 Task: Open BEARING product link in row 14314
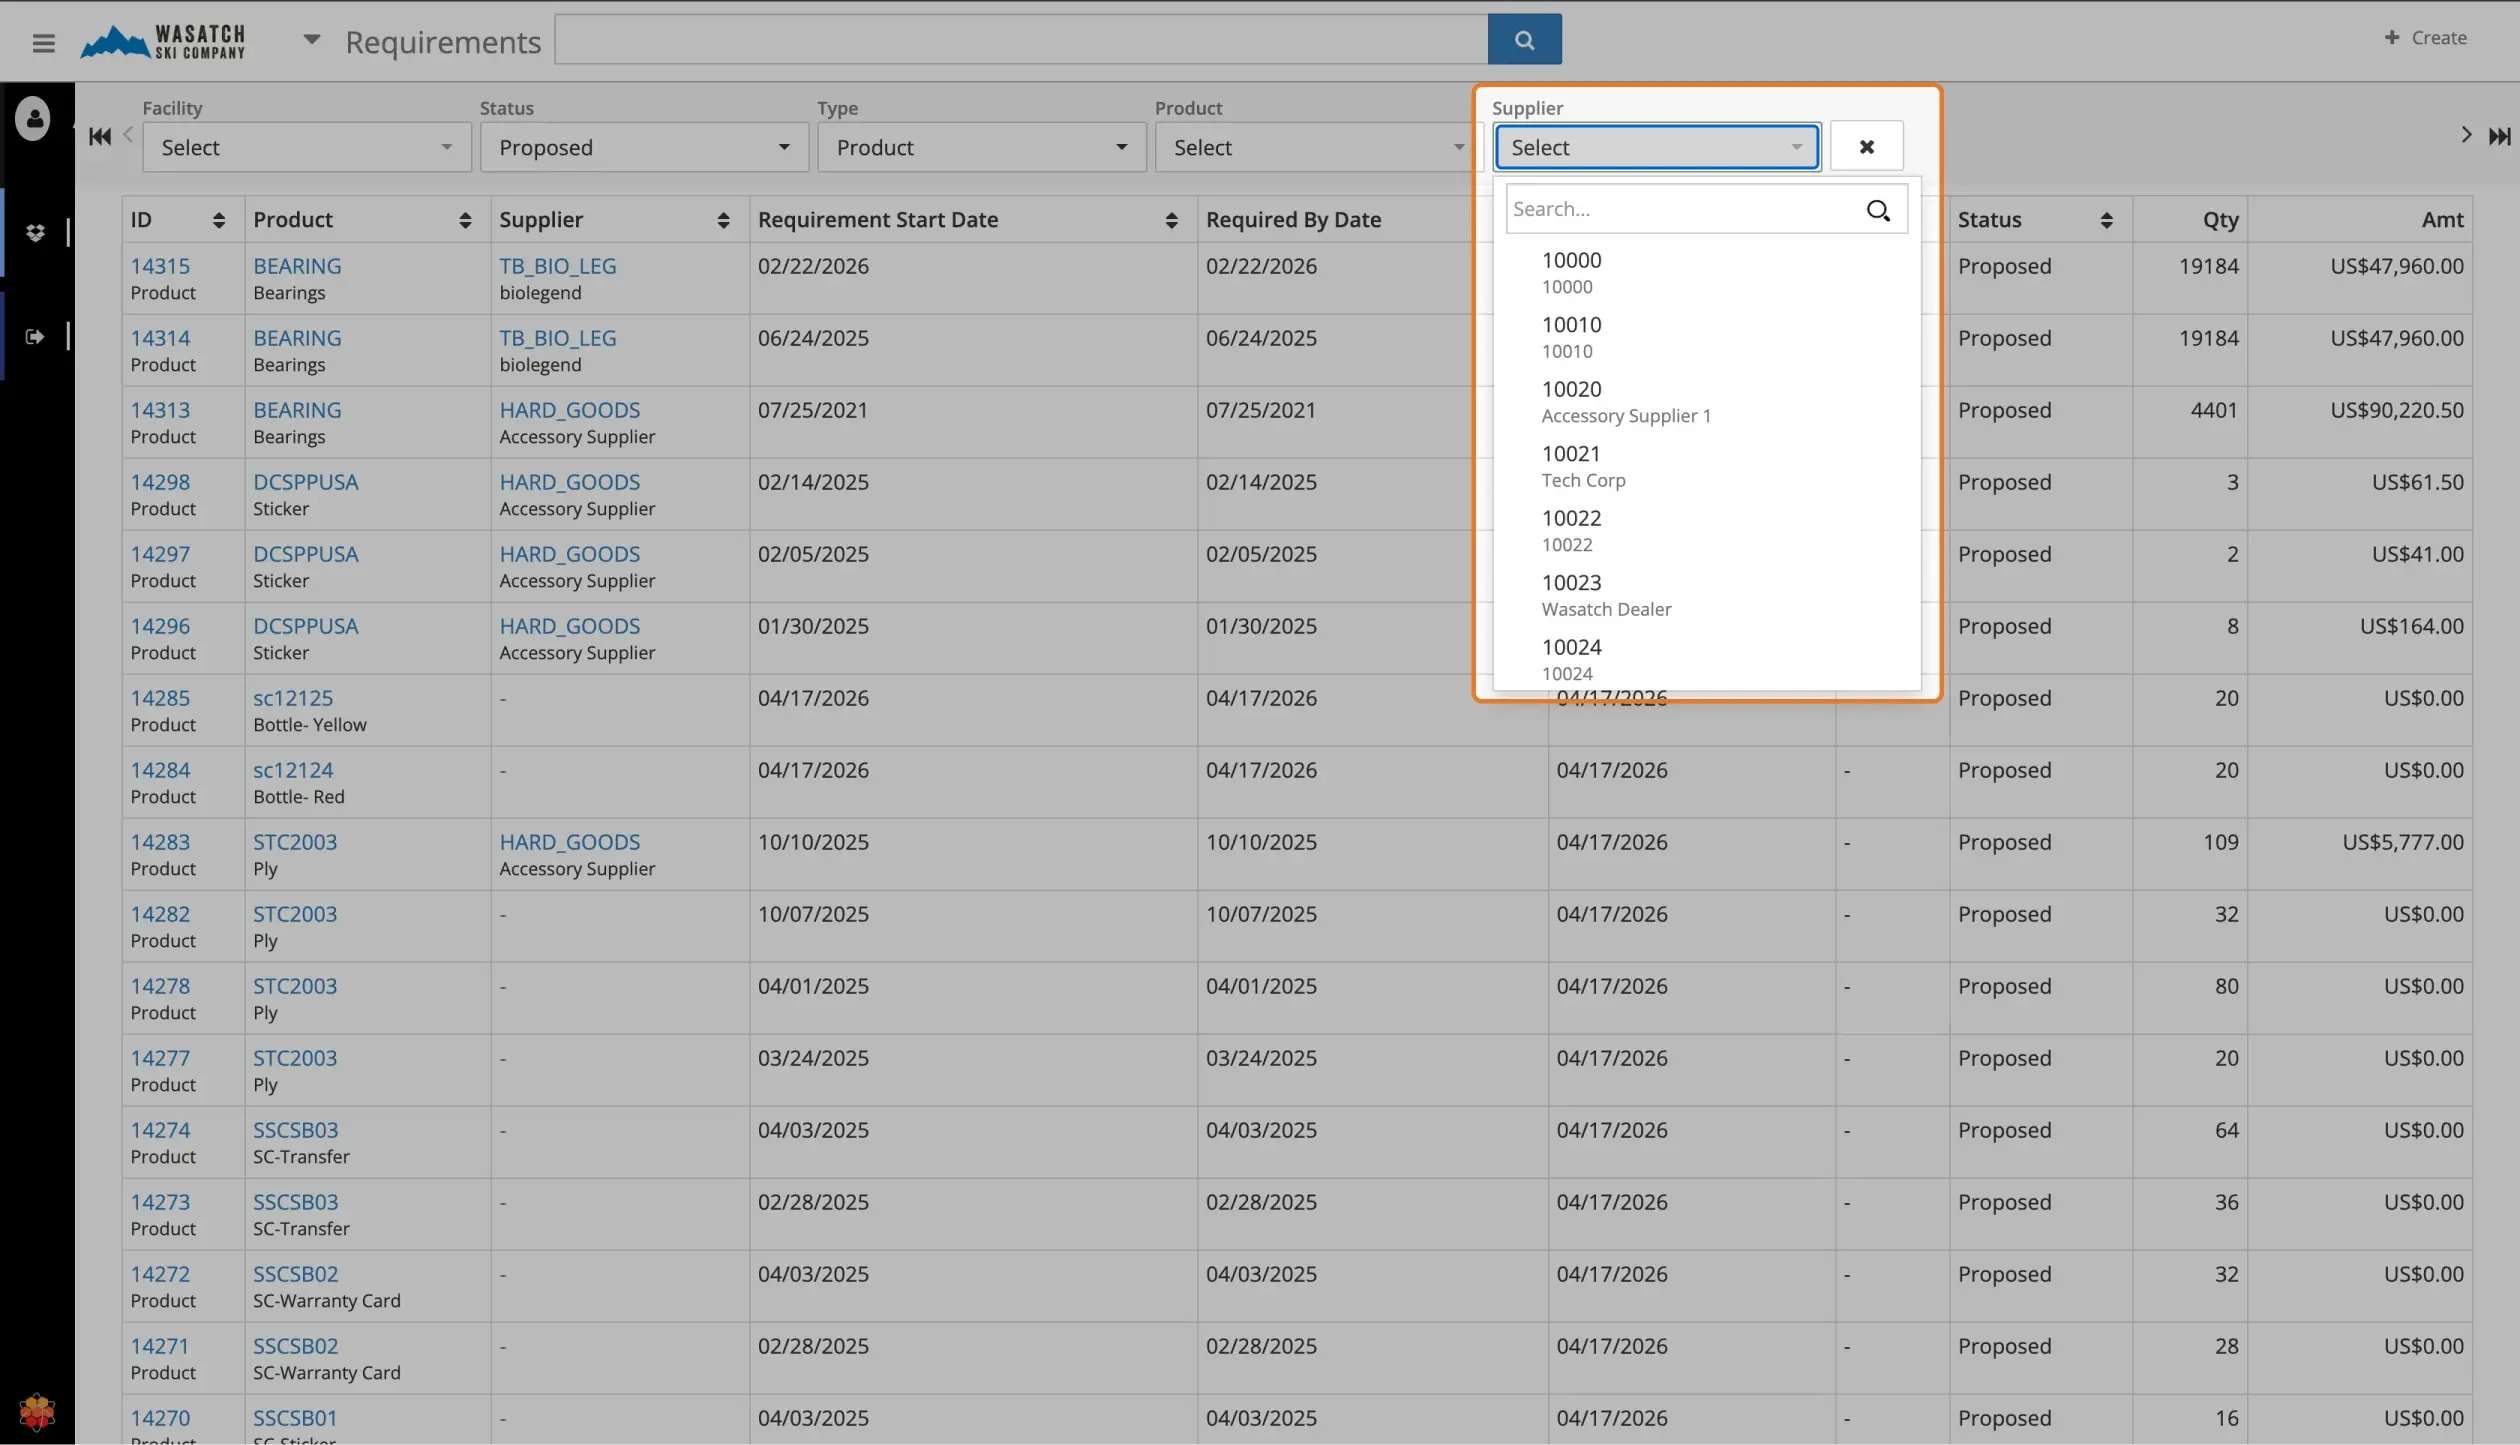[x=297, y=338]
